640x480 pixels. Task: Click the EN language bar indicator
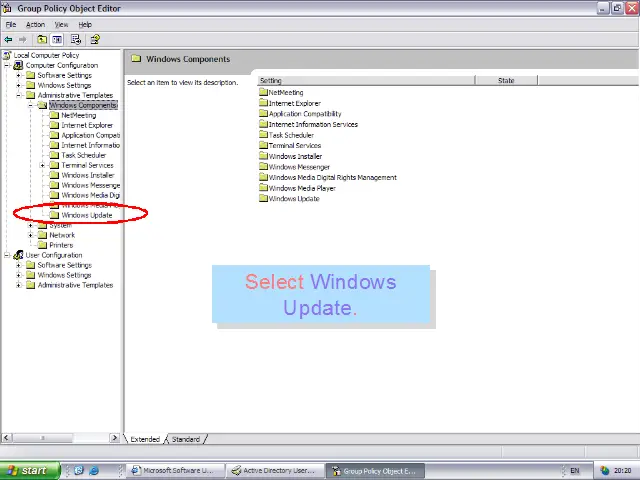click(575, 471)
